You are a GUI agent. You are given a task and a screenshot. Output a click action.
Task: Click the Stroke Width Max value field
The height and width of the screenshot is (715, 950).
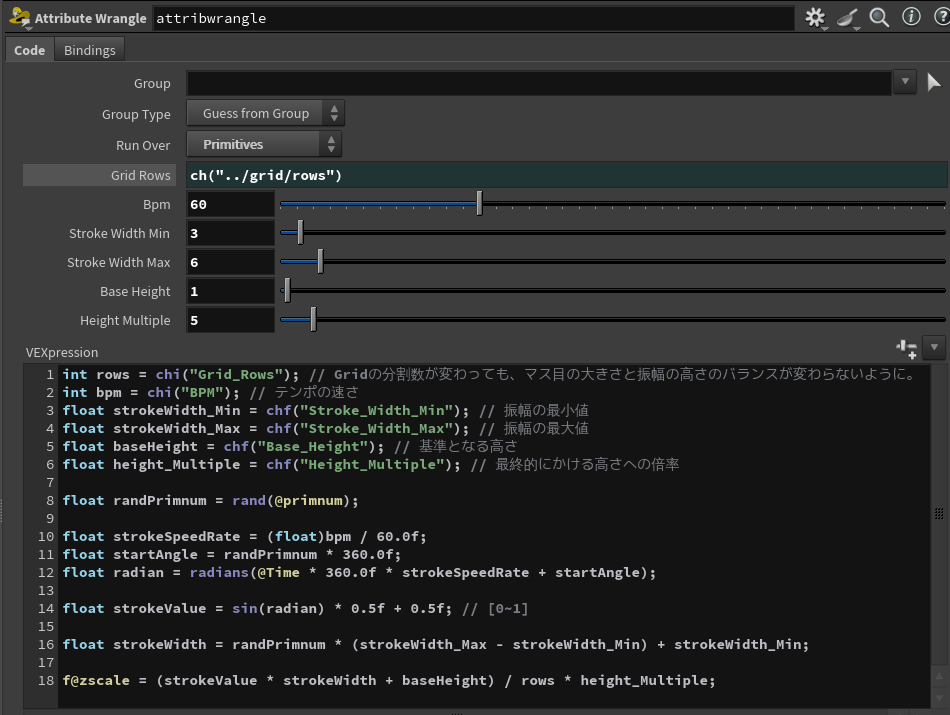pyautogui.click(x=230, y=262)
